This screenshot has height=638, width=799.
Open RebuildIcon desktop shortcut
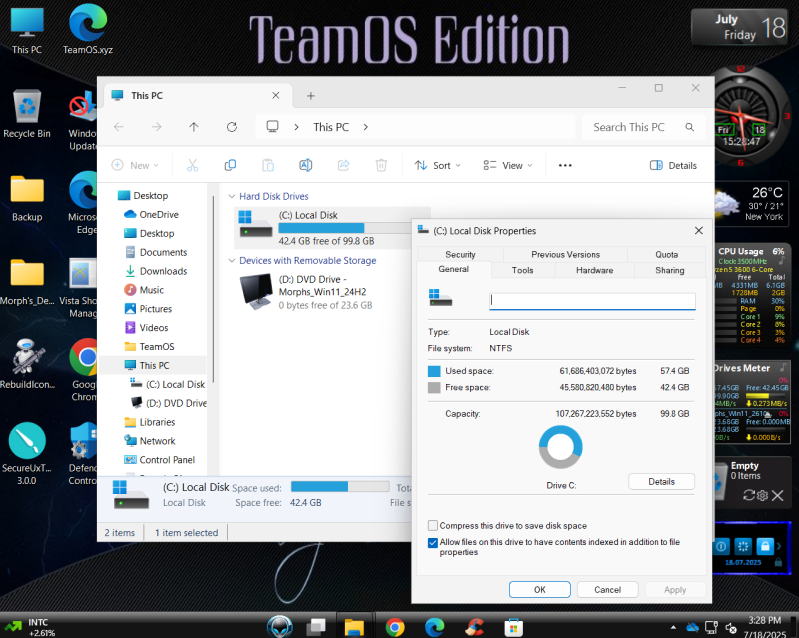click(27, 364)
